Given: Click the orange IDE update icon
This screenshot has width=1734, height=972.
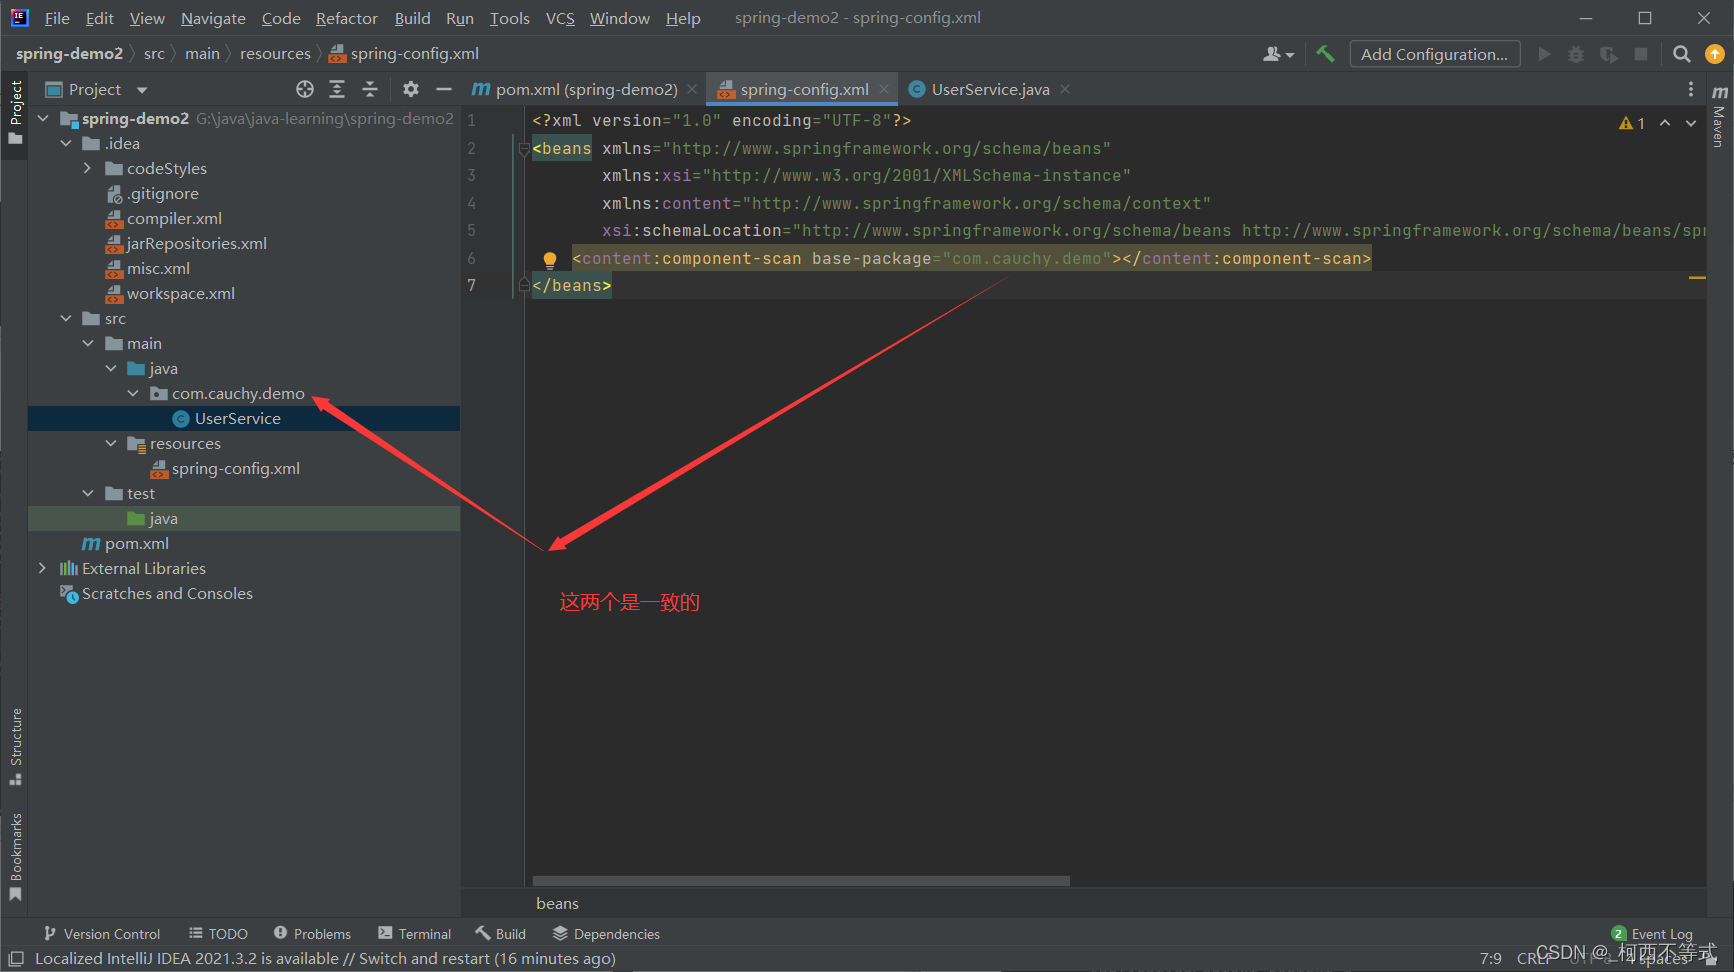Looking at the screenshot, I should (x=1715, y=54).
